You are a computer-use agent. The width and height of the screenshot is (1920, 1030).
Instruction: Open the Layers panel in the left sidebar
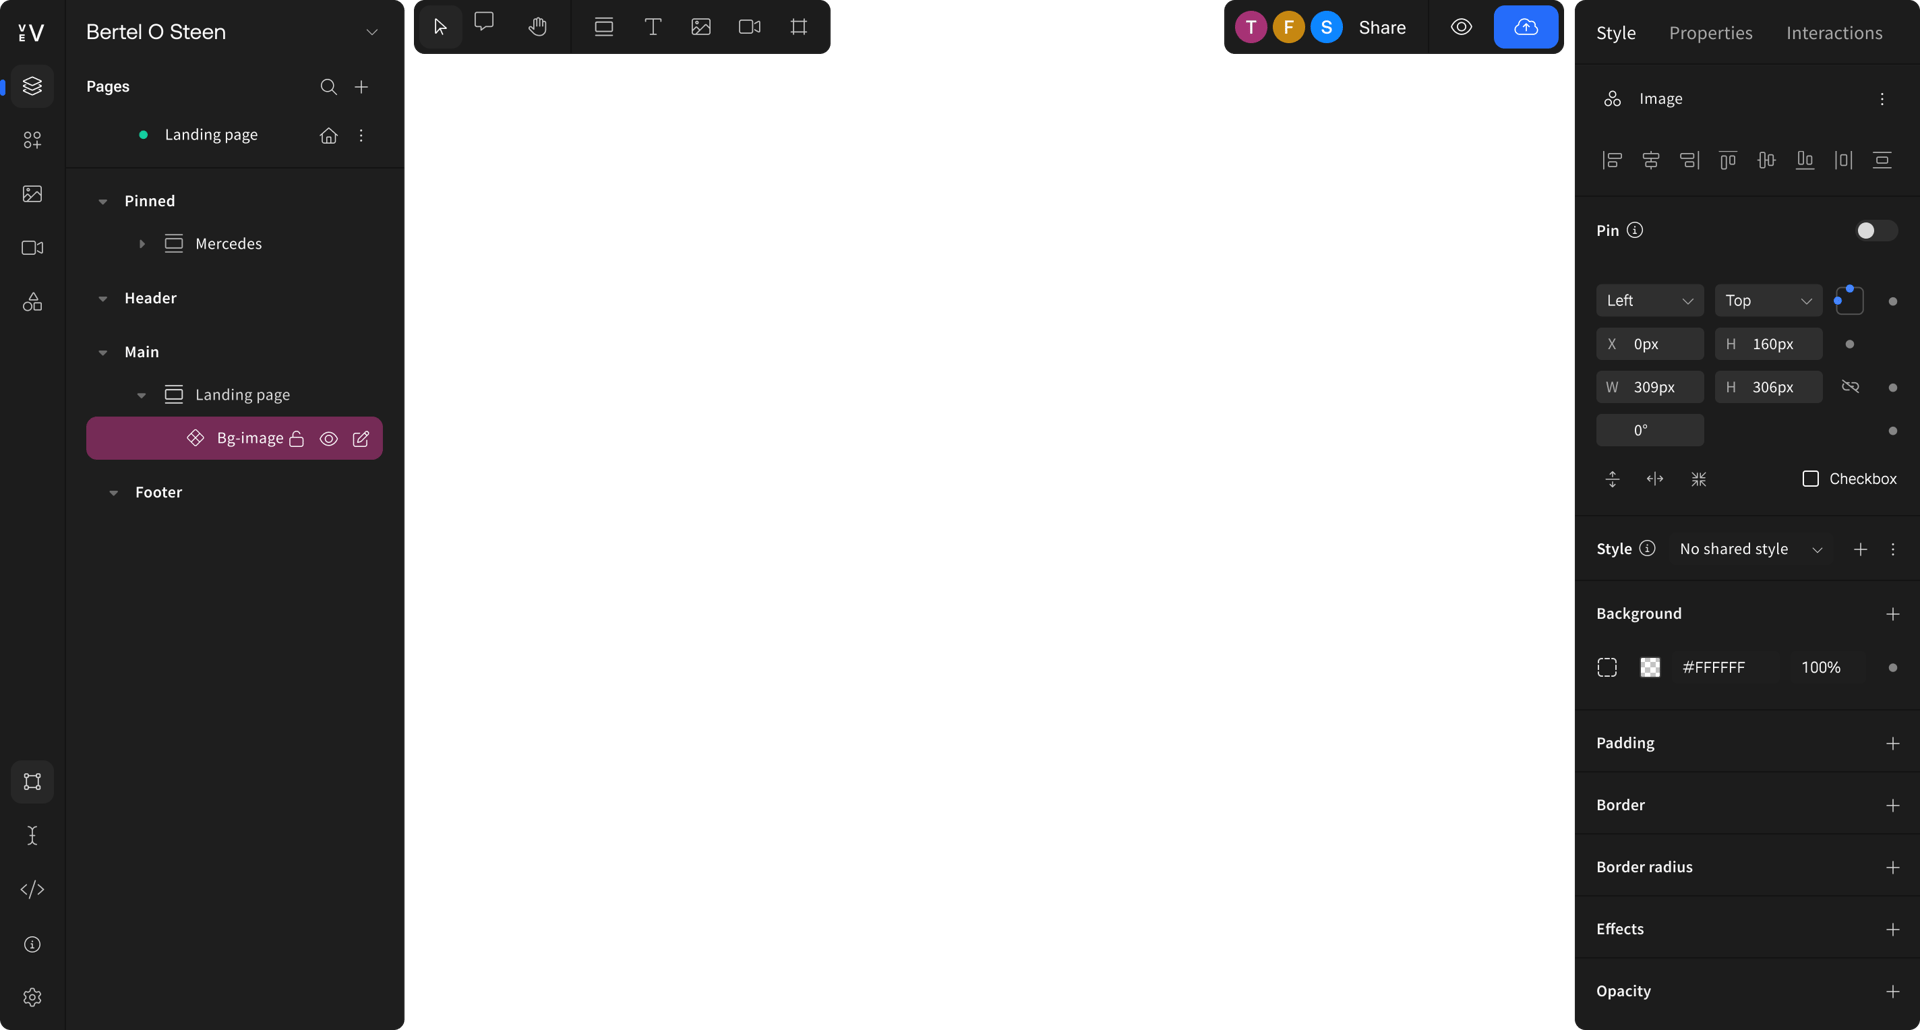32,86
